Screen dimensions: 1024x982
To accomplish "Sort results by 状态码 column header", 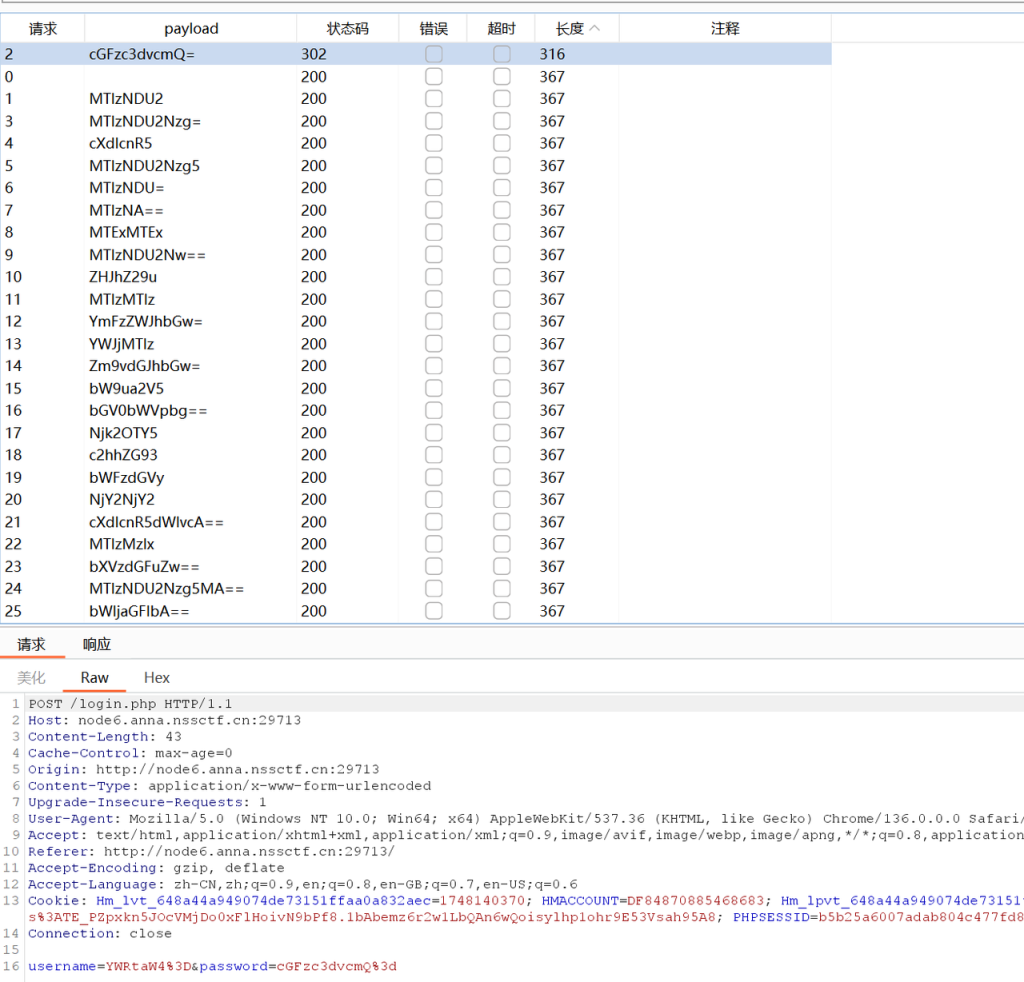I will [347, 29].
